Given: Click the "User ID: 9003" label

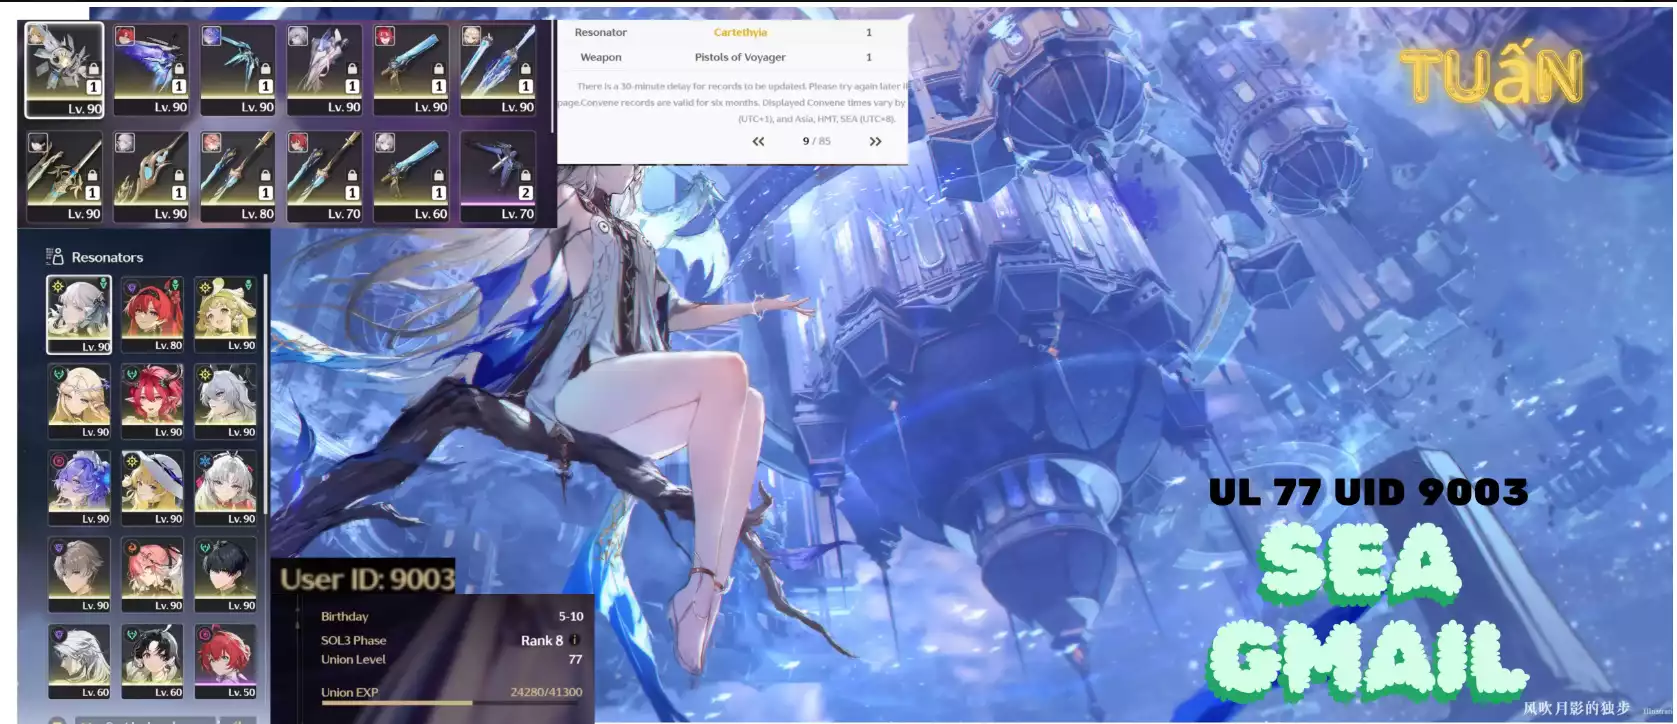Looking at the screenshot, I should (367, 579).
